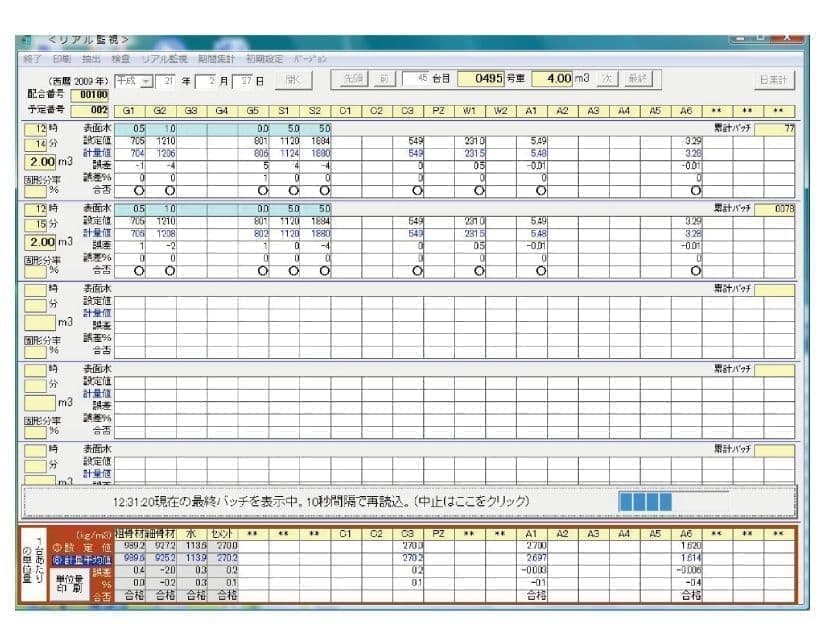The image size is (825, 641).
Task: Click the year input field showing 21
Action: click(x=167, y=80)
